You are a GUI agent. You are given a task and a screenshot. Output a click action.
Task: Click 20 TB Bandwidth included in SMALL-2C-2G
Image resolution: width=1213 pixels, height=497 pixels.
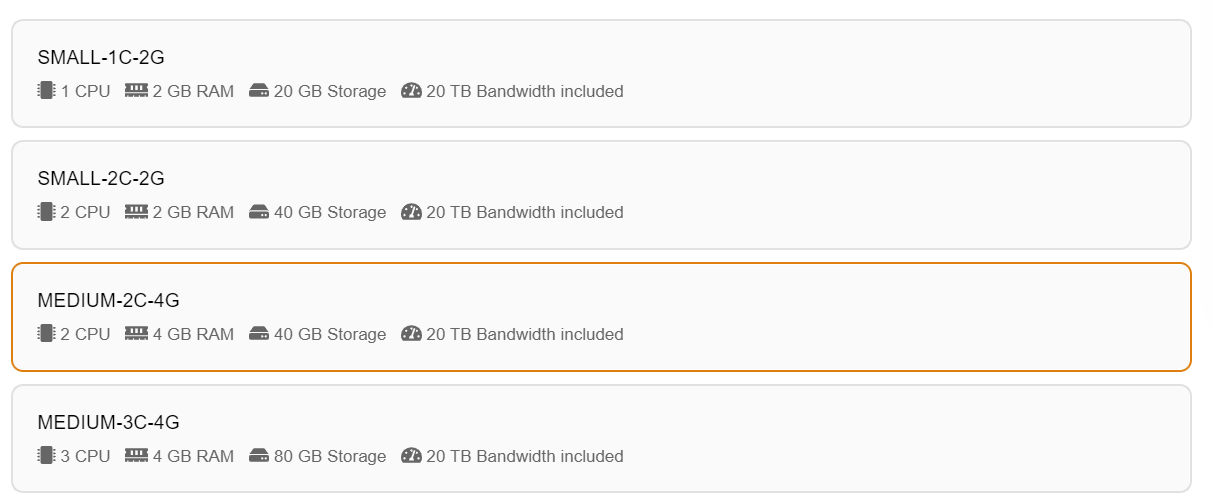click(524, 212)
